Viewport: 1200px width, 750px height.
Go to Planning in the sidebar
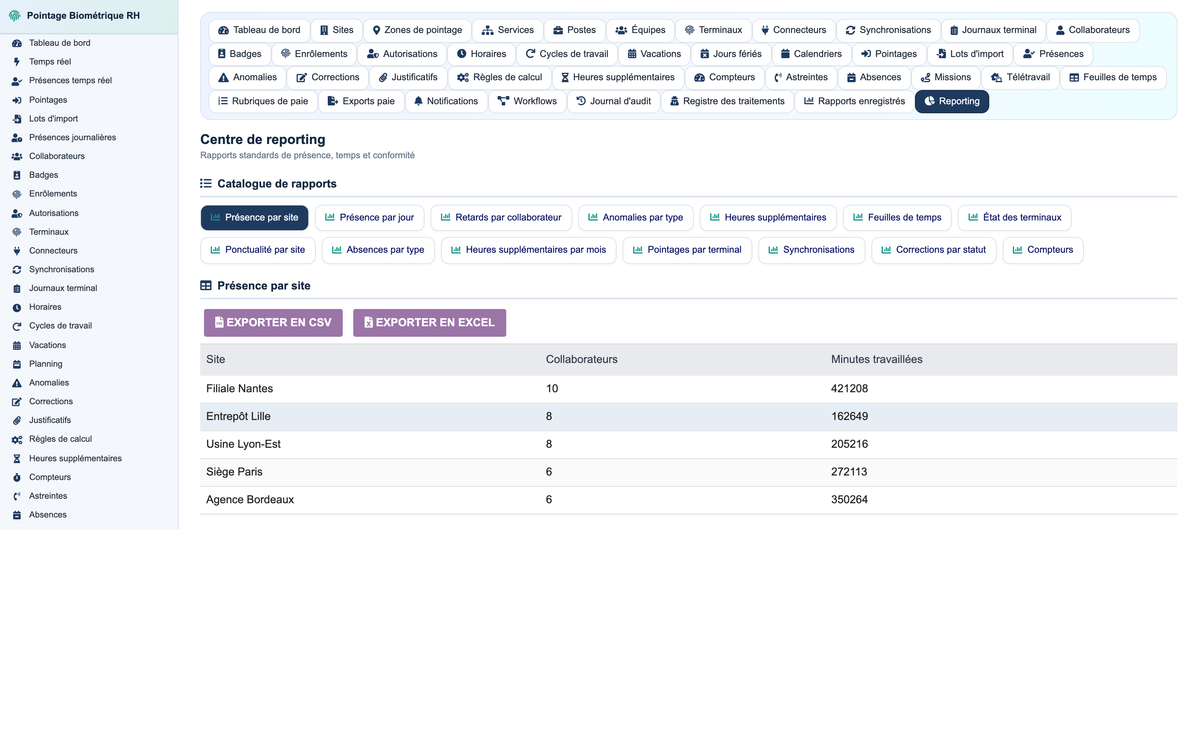coord(45,364)
